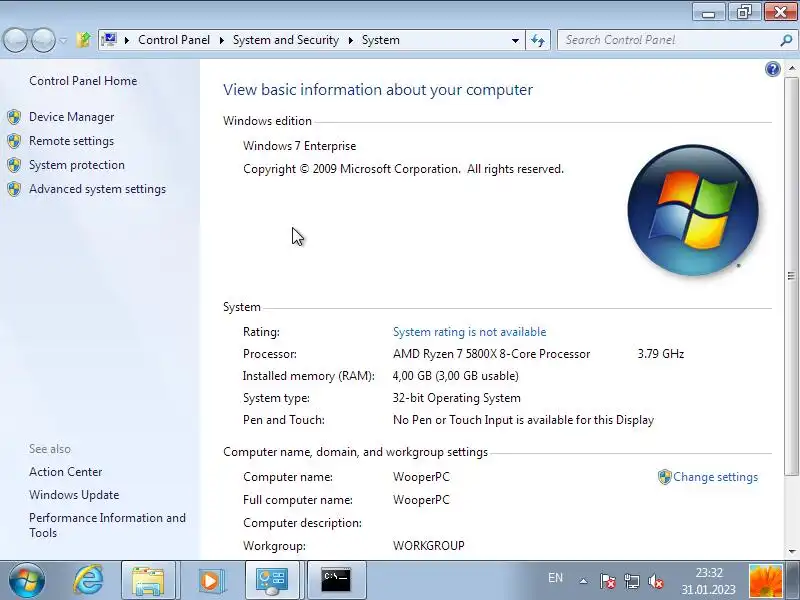
Task: Open Windows Explorer folder icon in taskbar
Action: 148,580
